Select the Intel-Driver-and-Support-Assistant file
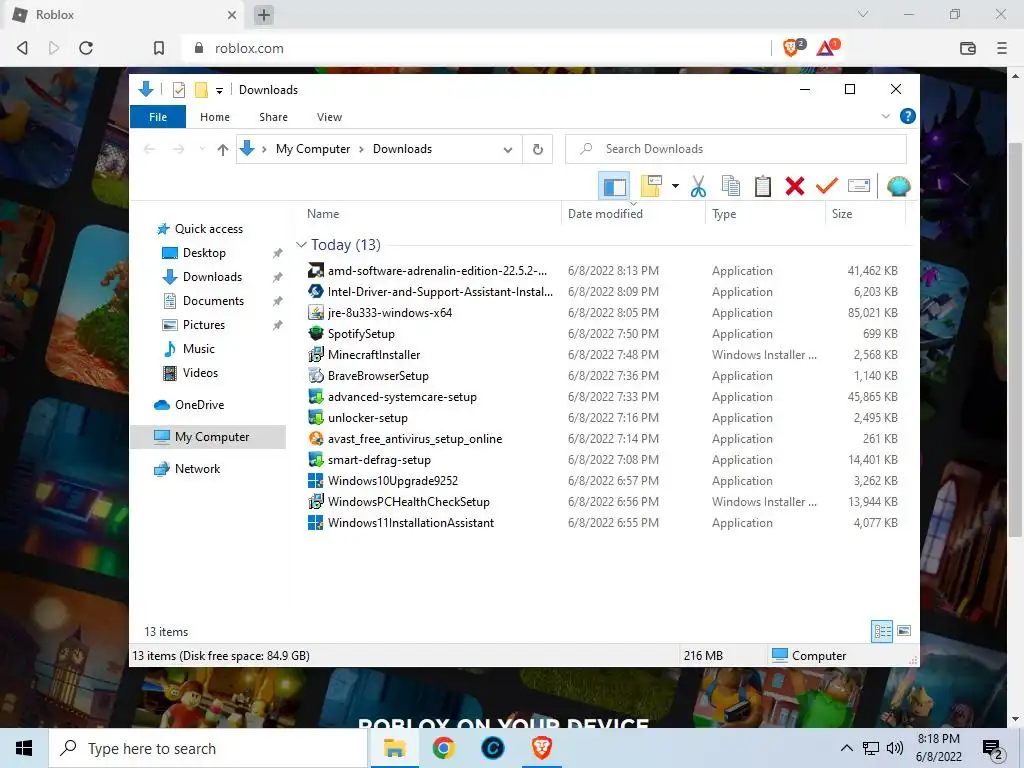1024x768 pixels. 440,291
